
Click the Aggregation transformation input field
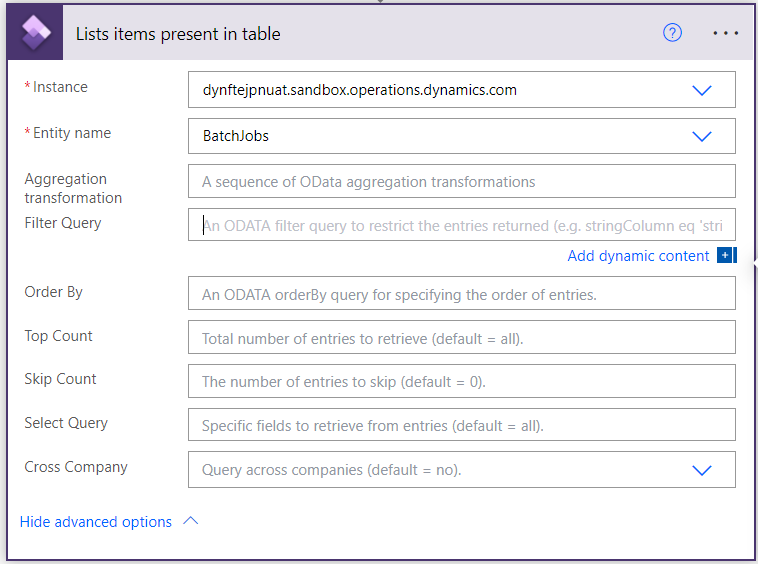pyautogui.click(x=462, y=181)
